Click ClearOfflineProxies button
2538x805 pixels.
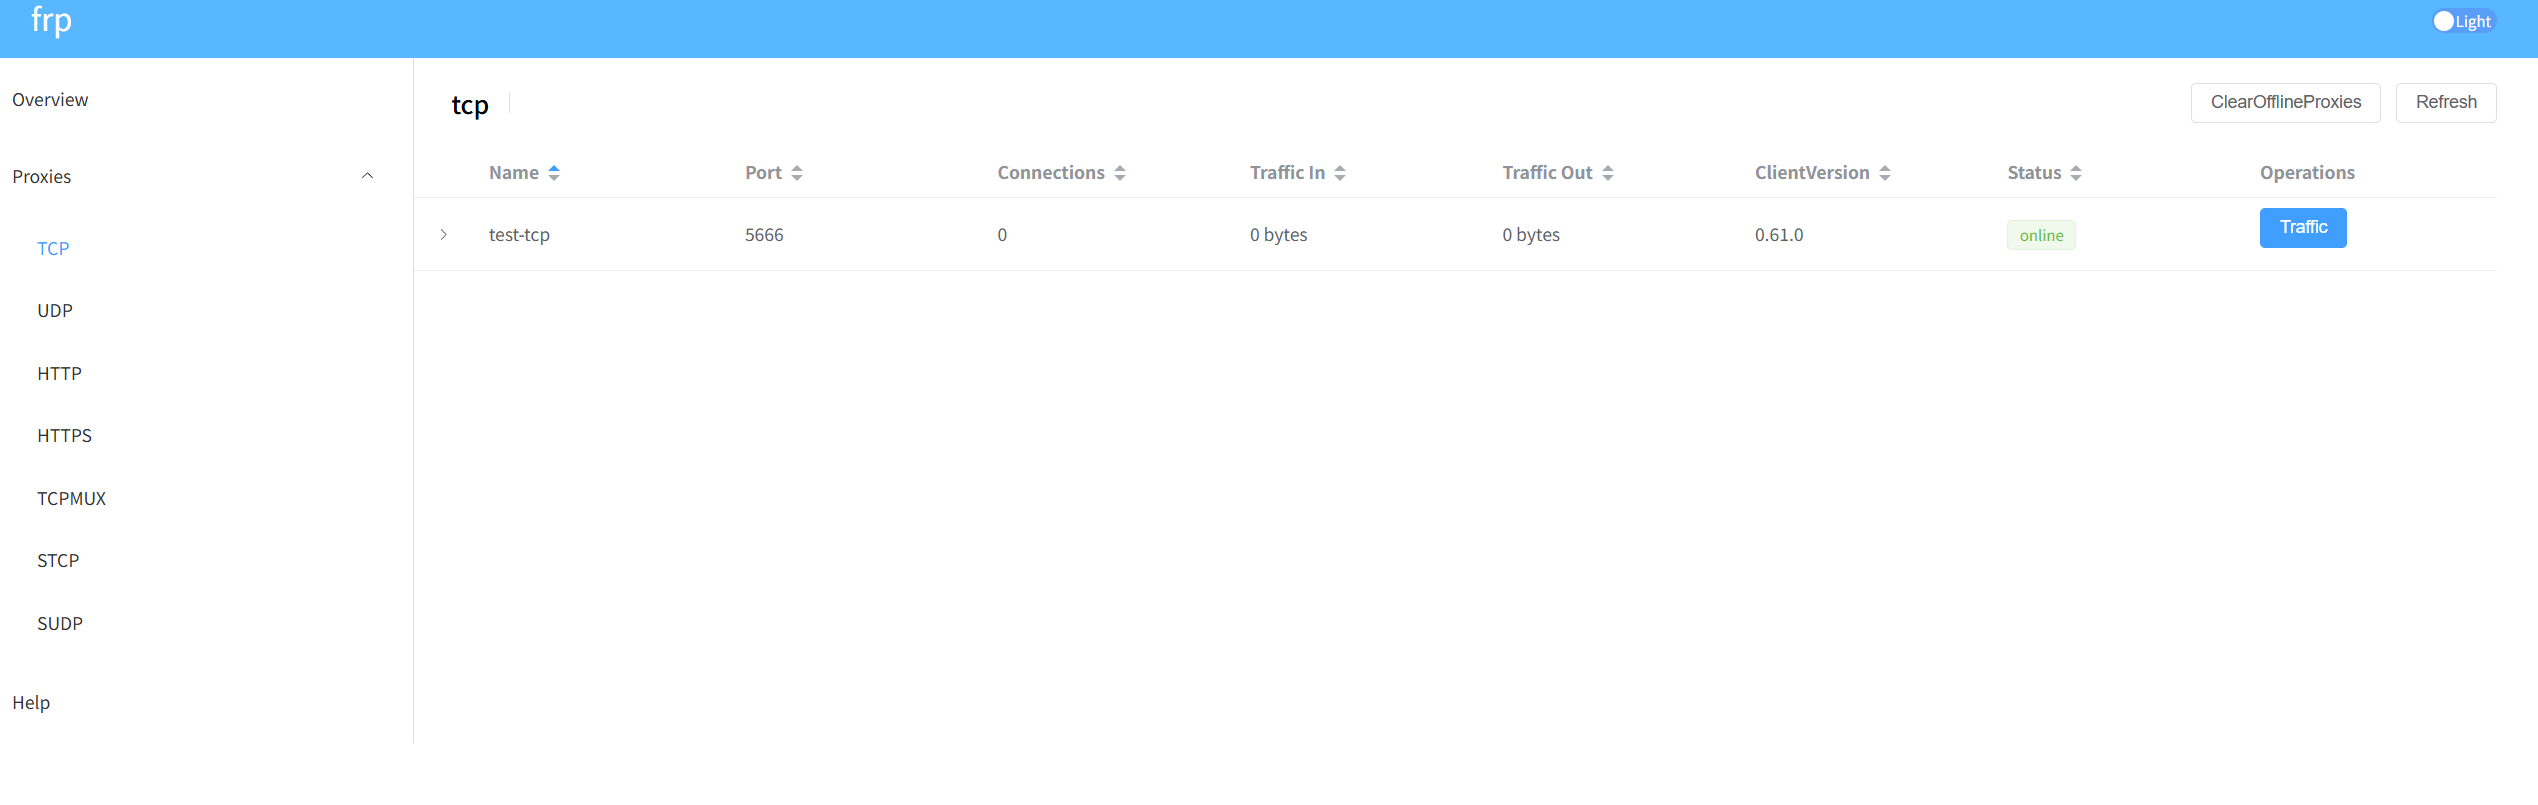(2285, 102)
